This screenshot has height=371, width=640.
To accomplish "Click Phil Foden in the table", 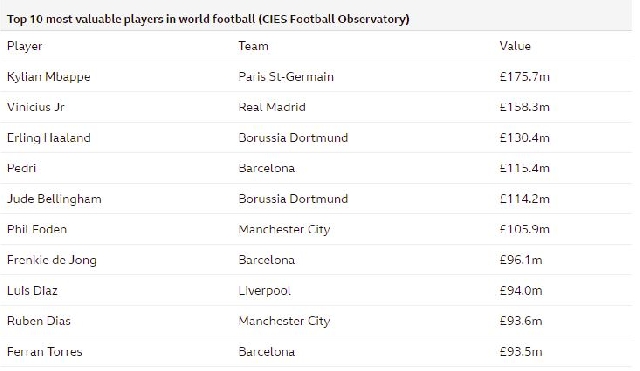I will point(37,229).
